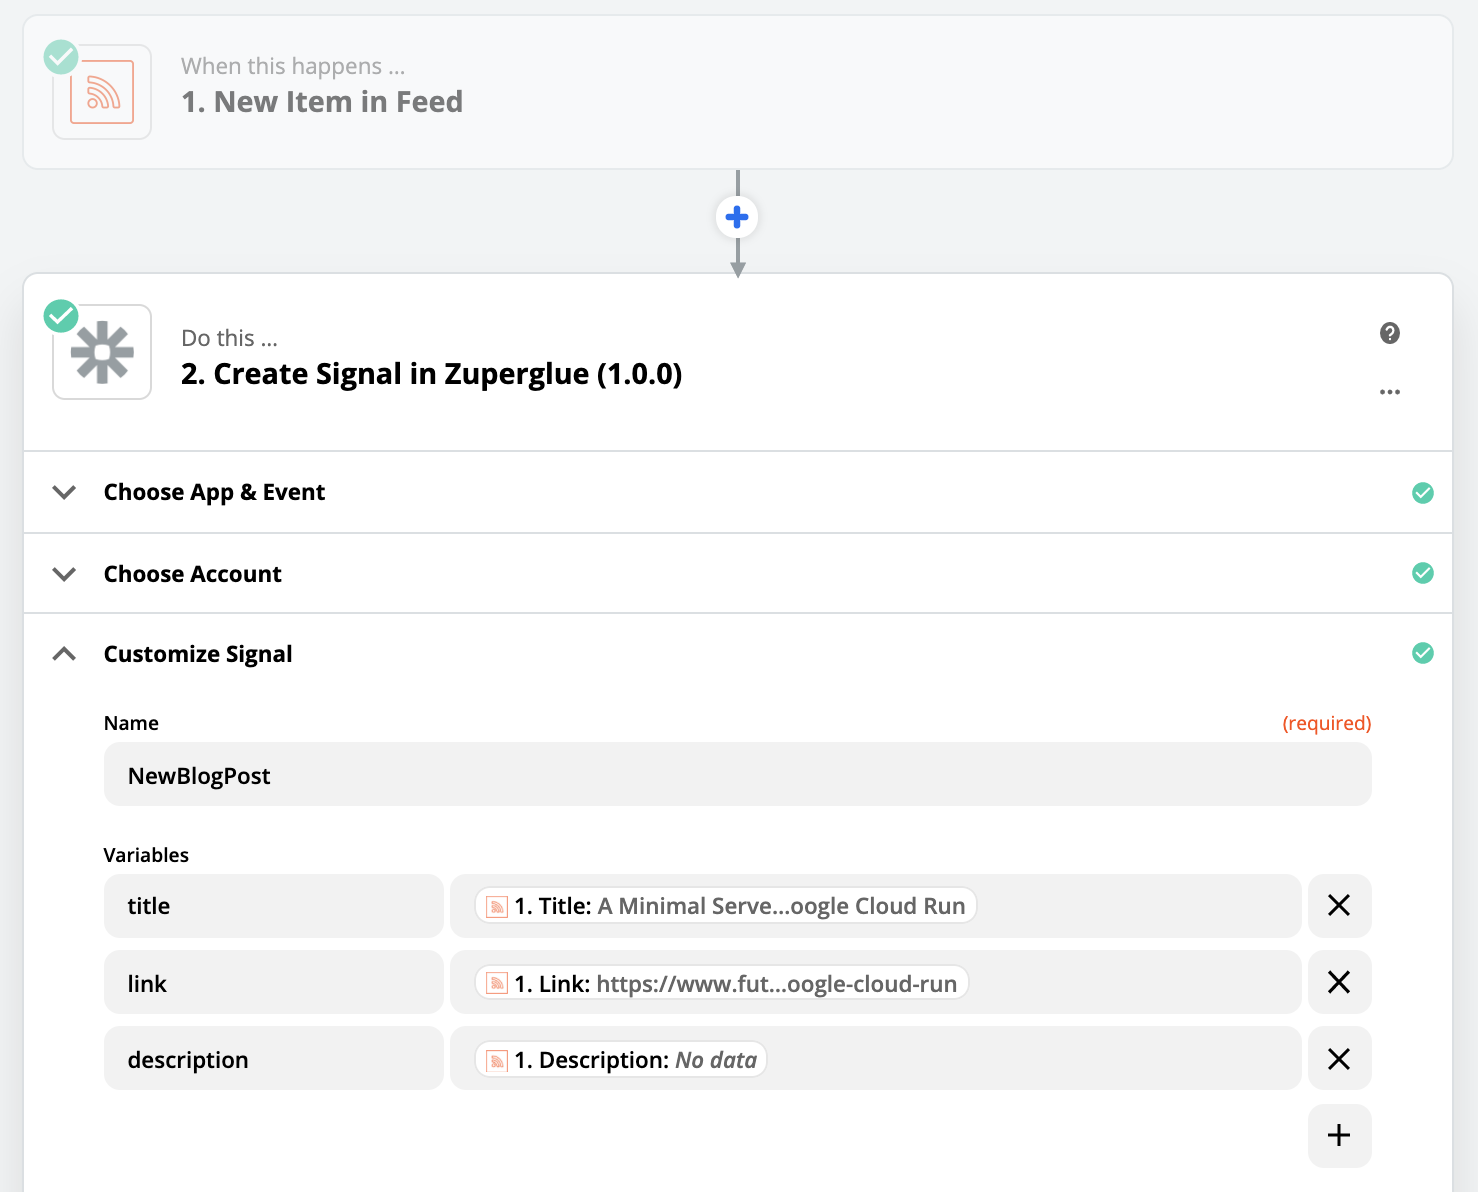The height and width of the screenshot is (1192, 1478).
Task: Open the Zuperglue app icon in step 2
Action: click(x=102, y=352)
